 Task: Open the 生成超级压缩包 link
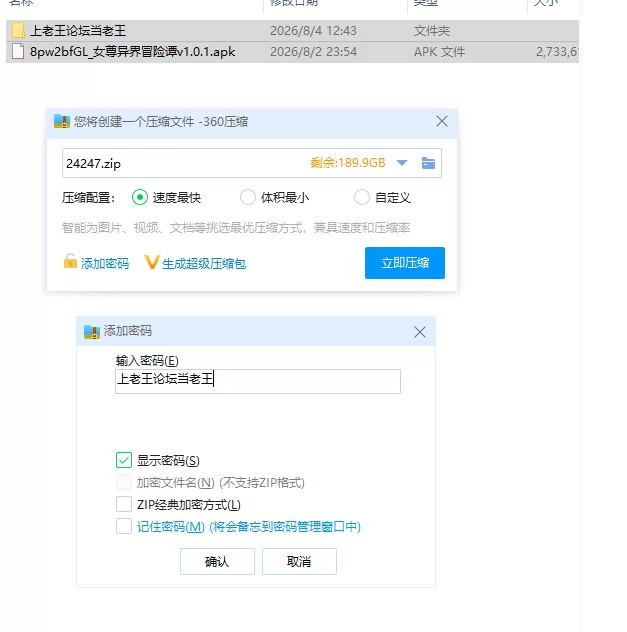(x=204, y=264)
